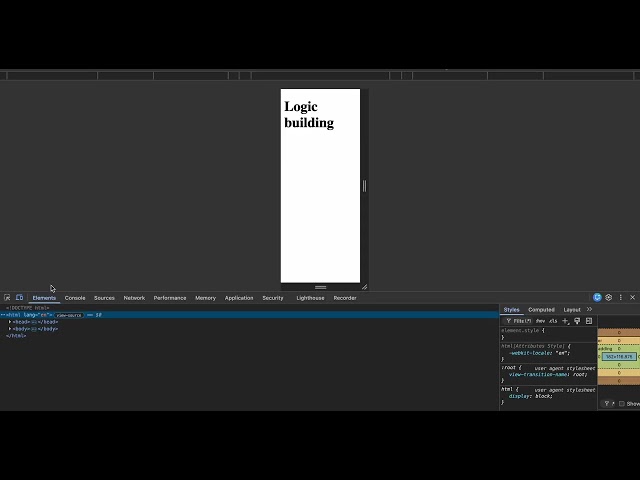The width and height of the screenshot is (640, 480).
Task: Select the closing /html tag line
Action: tap(16, 336)
